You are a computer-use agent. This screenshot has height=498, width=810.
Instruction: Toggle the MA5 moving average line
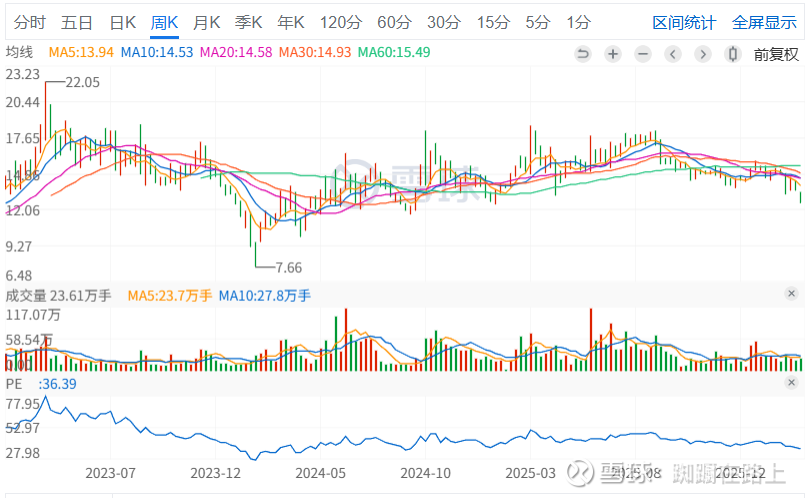click(x=80, y=52)
